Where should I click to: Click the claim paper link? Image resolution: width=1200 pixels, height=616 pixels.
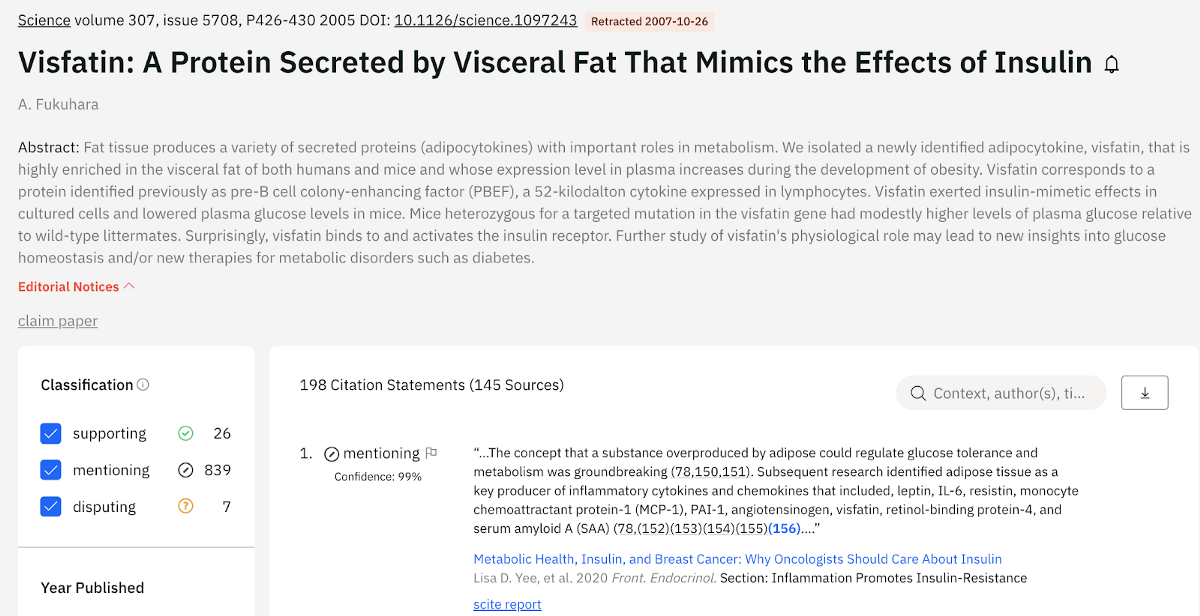point(58,321)
